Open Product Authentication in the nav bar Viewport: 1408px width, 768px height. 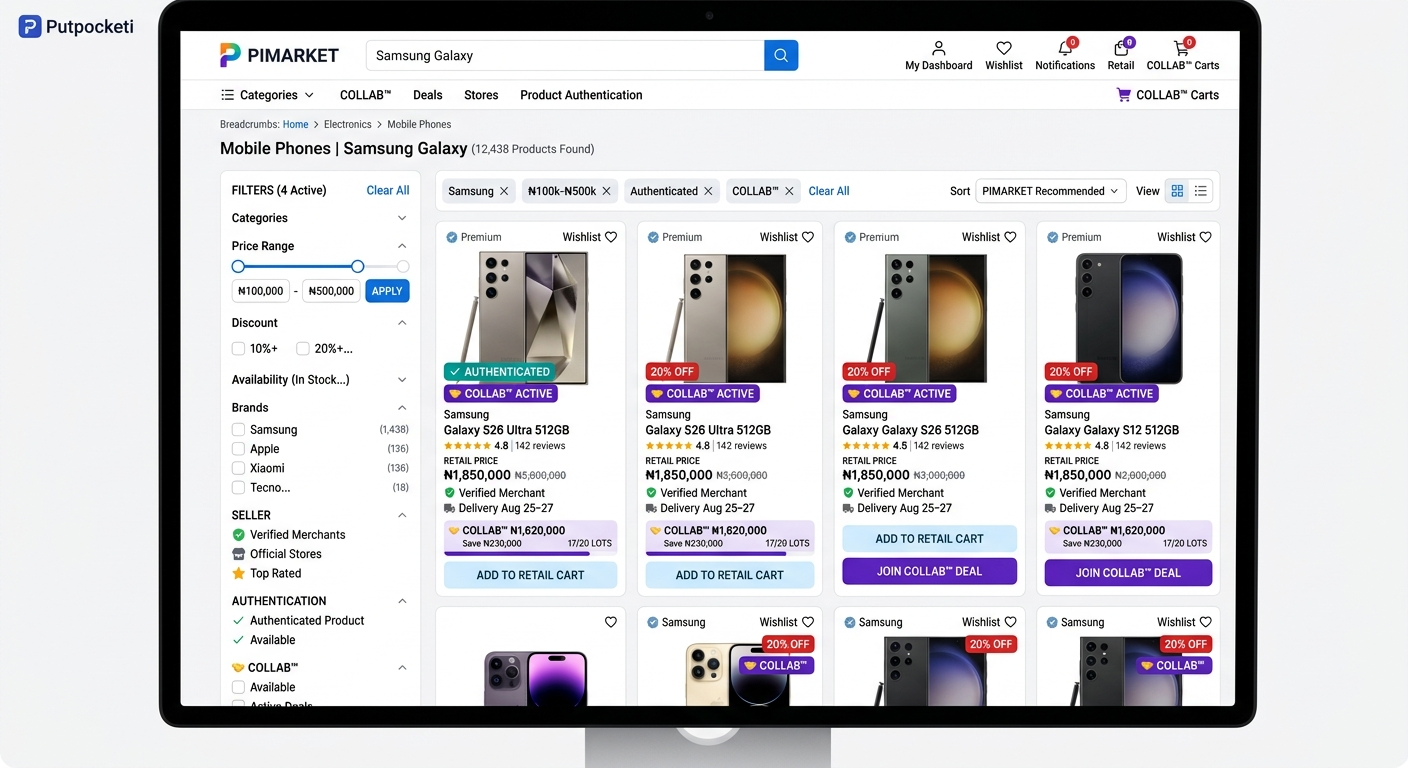tap(581, 95)
